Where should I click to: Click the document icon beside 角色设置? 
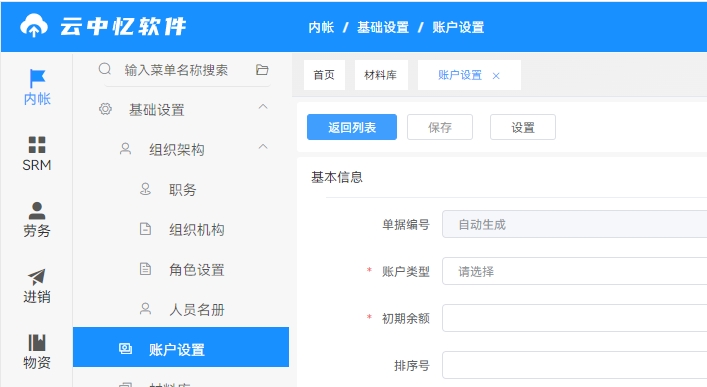tap(145, 269)
